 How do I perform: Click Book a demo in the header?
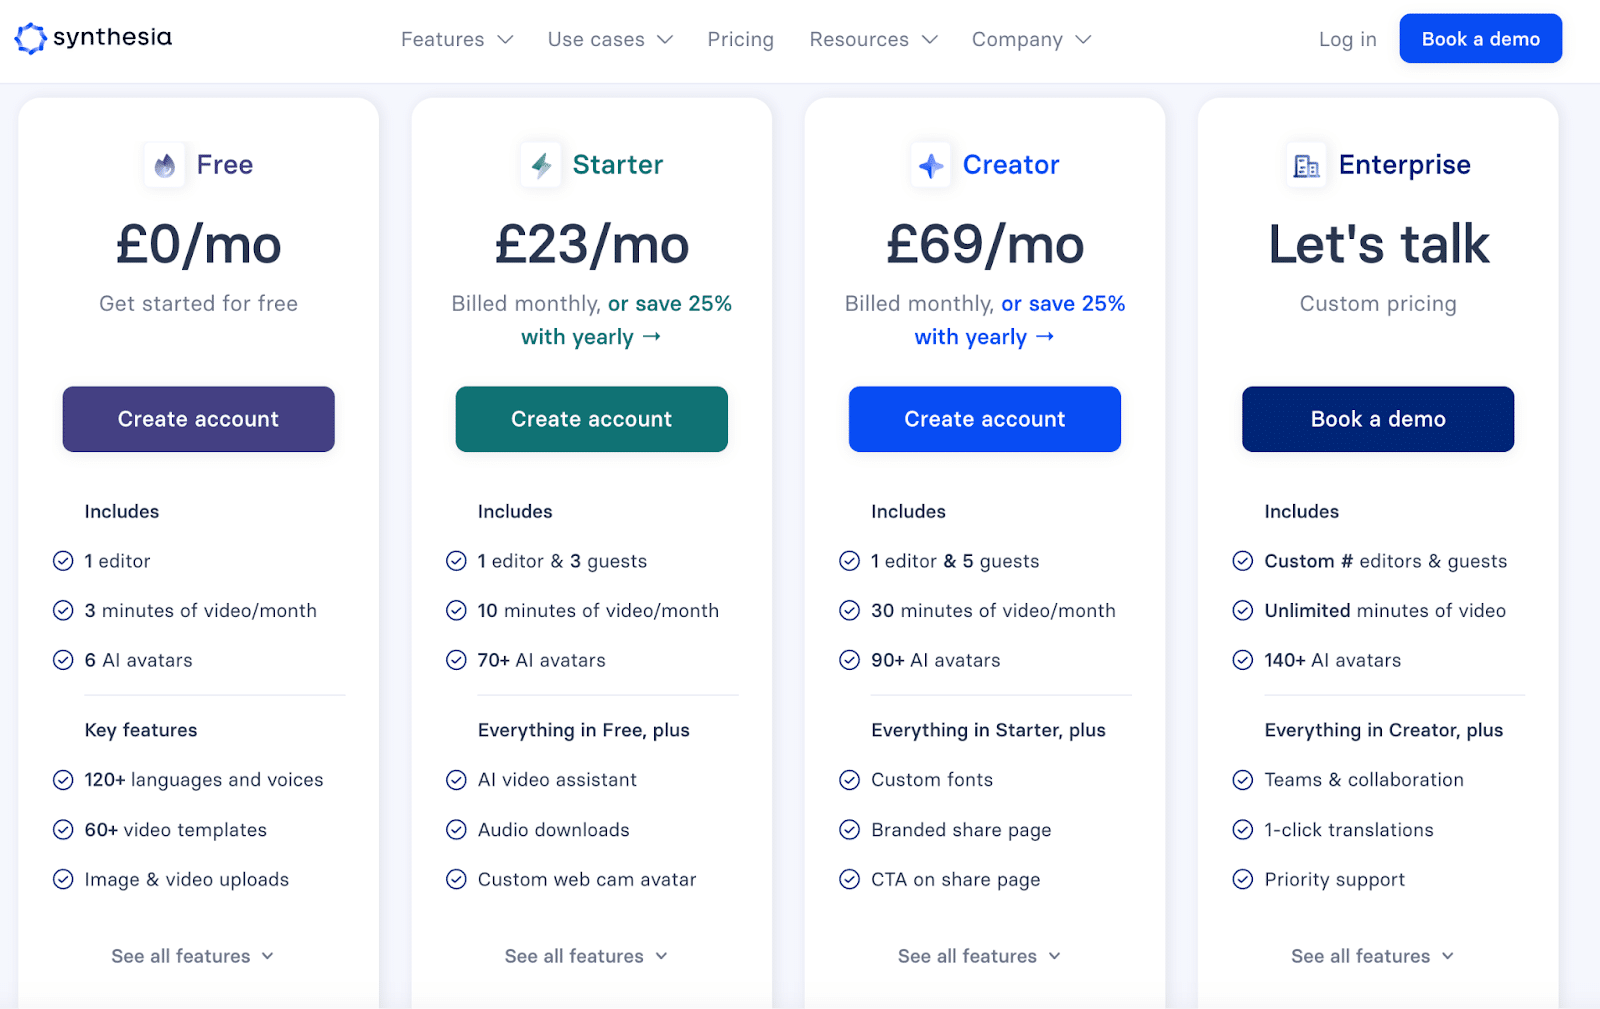1480,39
